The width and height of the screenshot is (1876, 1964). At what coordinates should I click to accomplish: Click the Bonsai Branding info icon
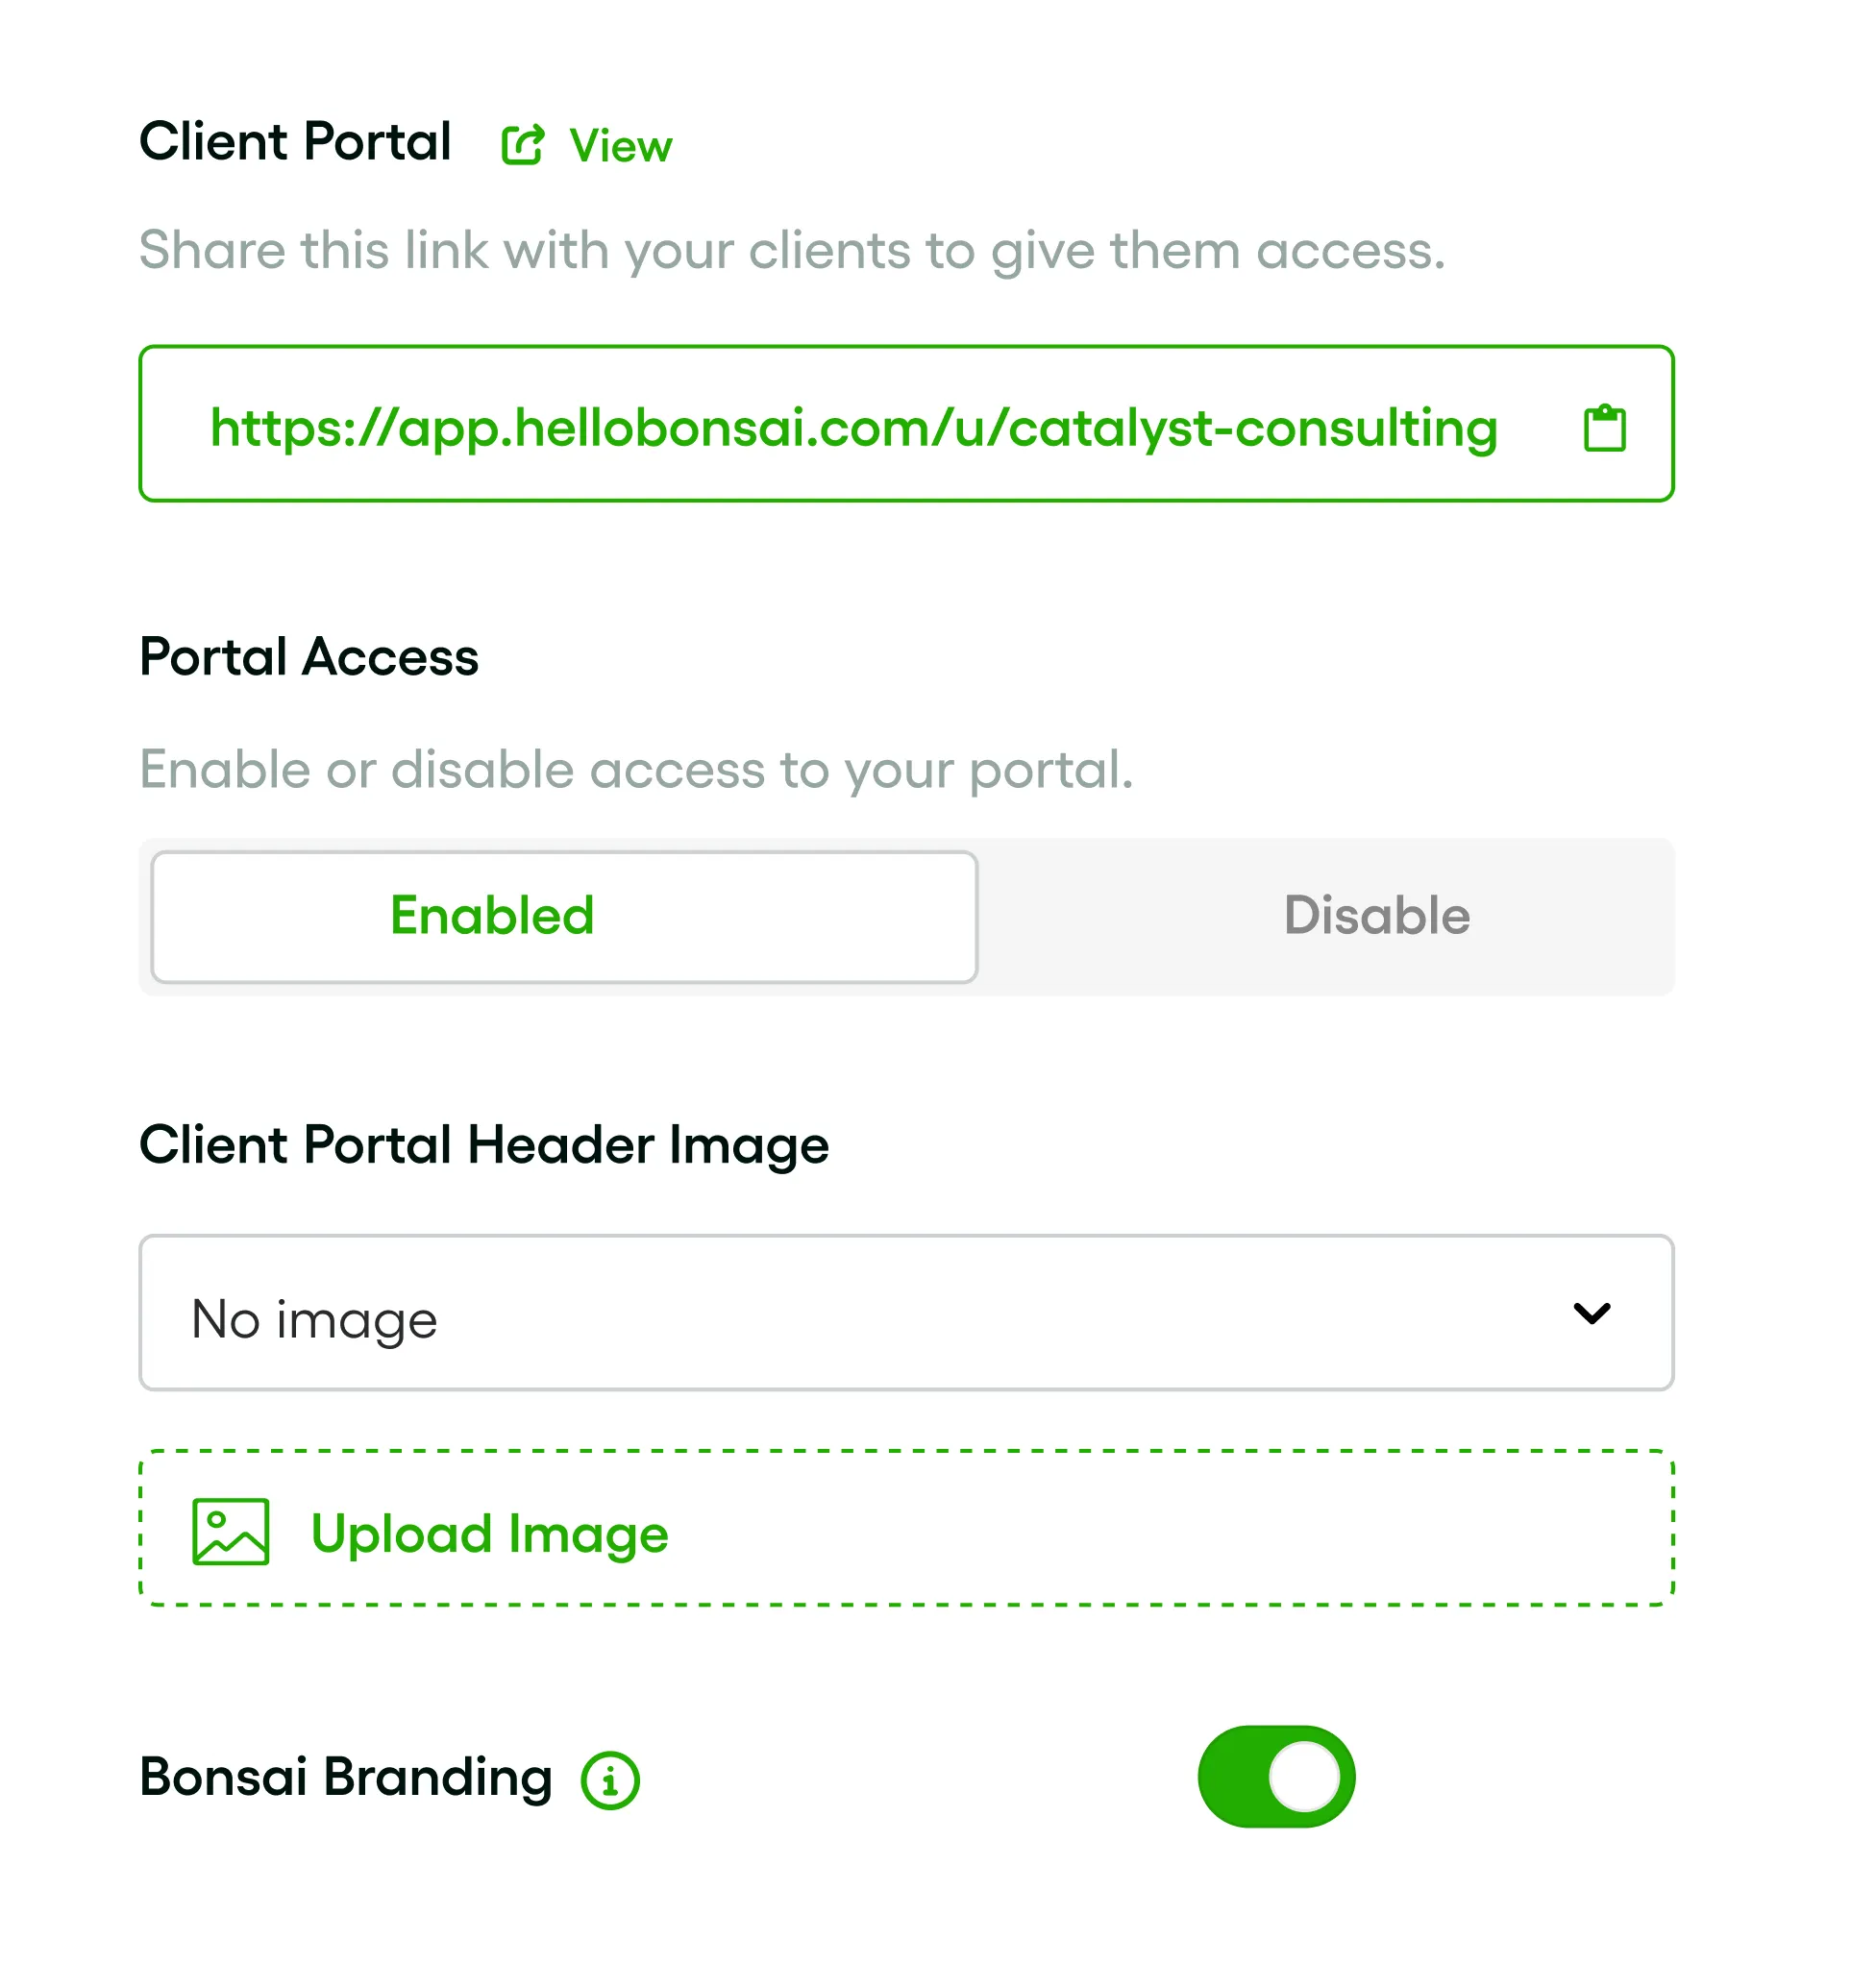610,1781
